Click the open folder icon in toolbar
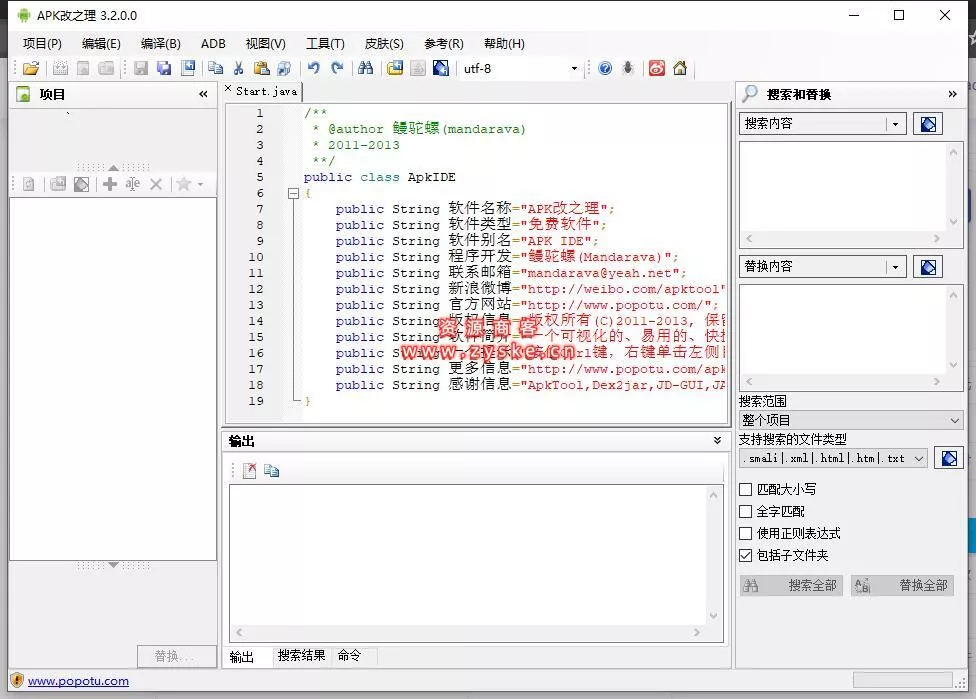The height and width of the screenshot is (699, 976). (x=31, y=68)
